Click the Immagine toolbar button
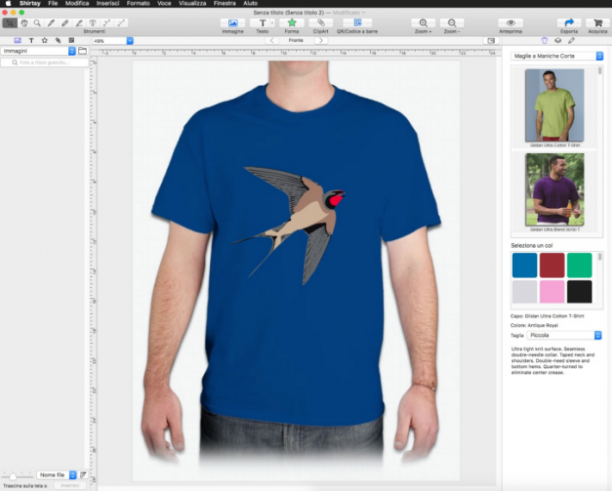This screenshot has width=612, height=491. point(233,26)
